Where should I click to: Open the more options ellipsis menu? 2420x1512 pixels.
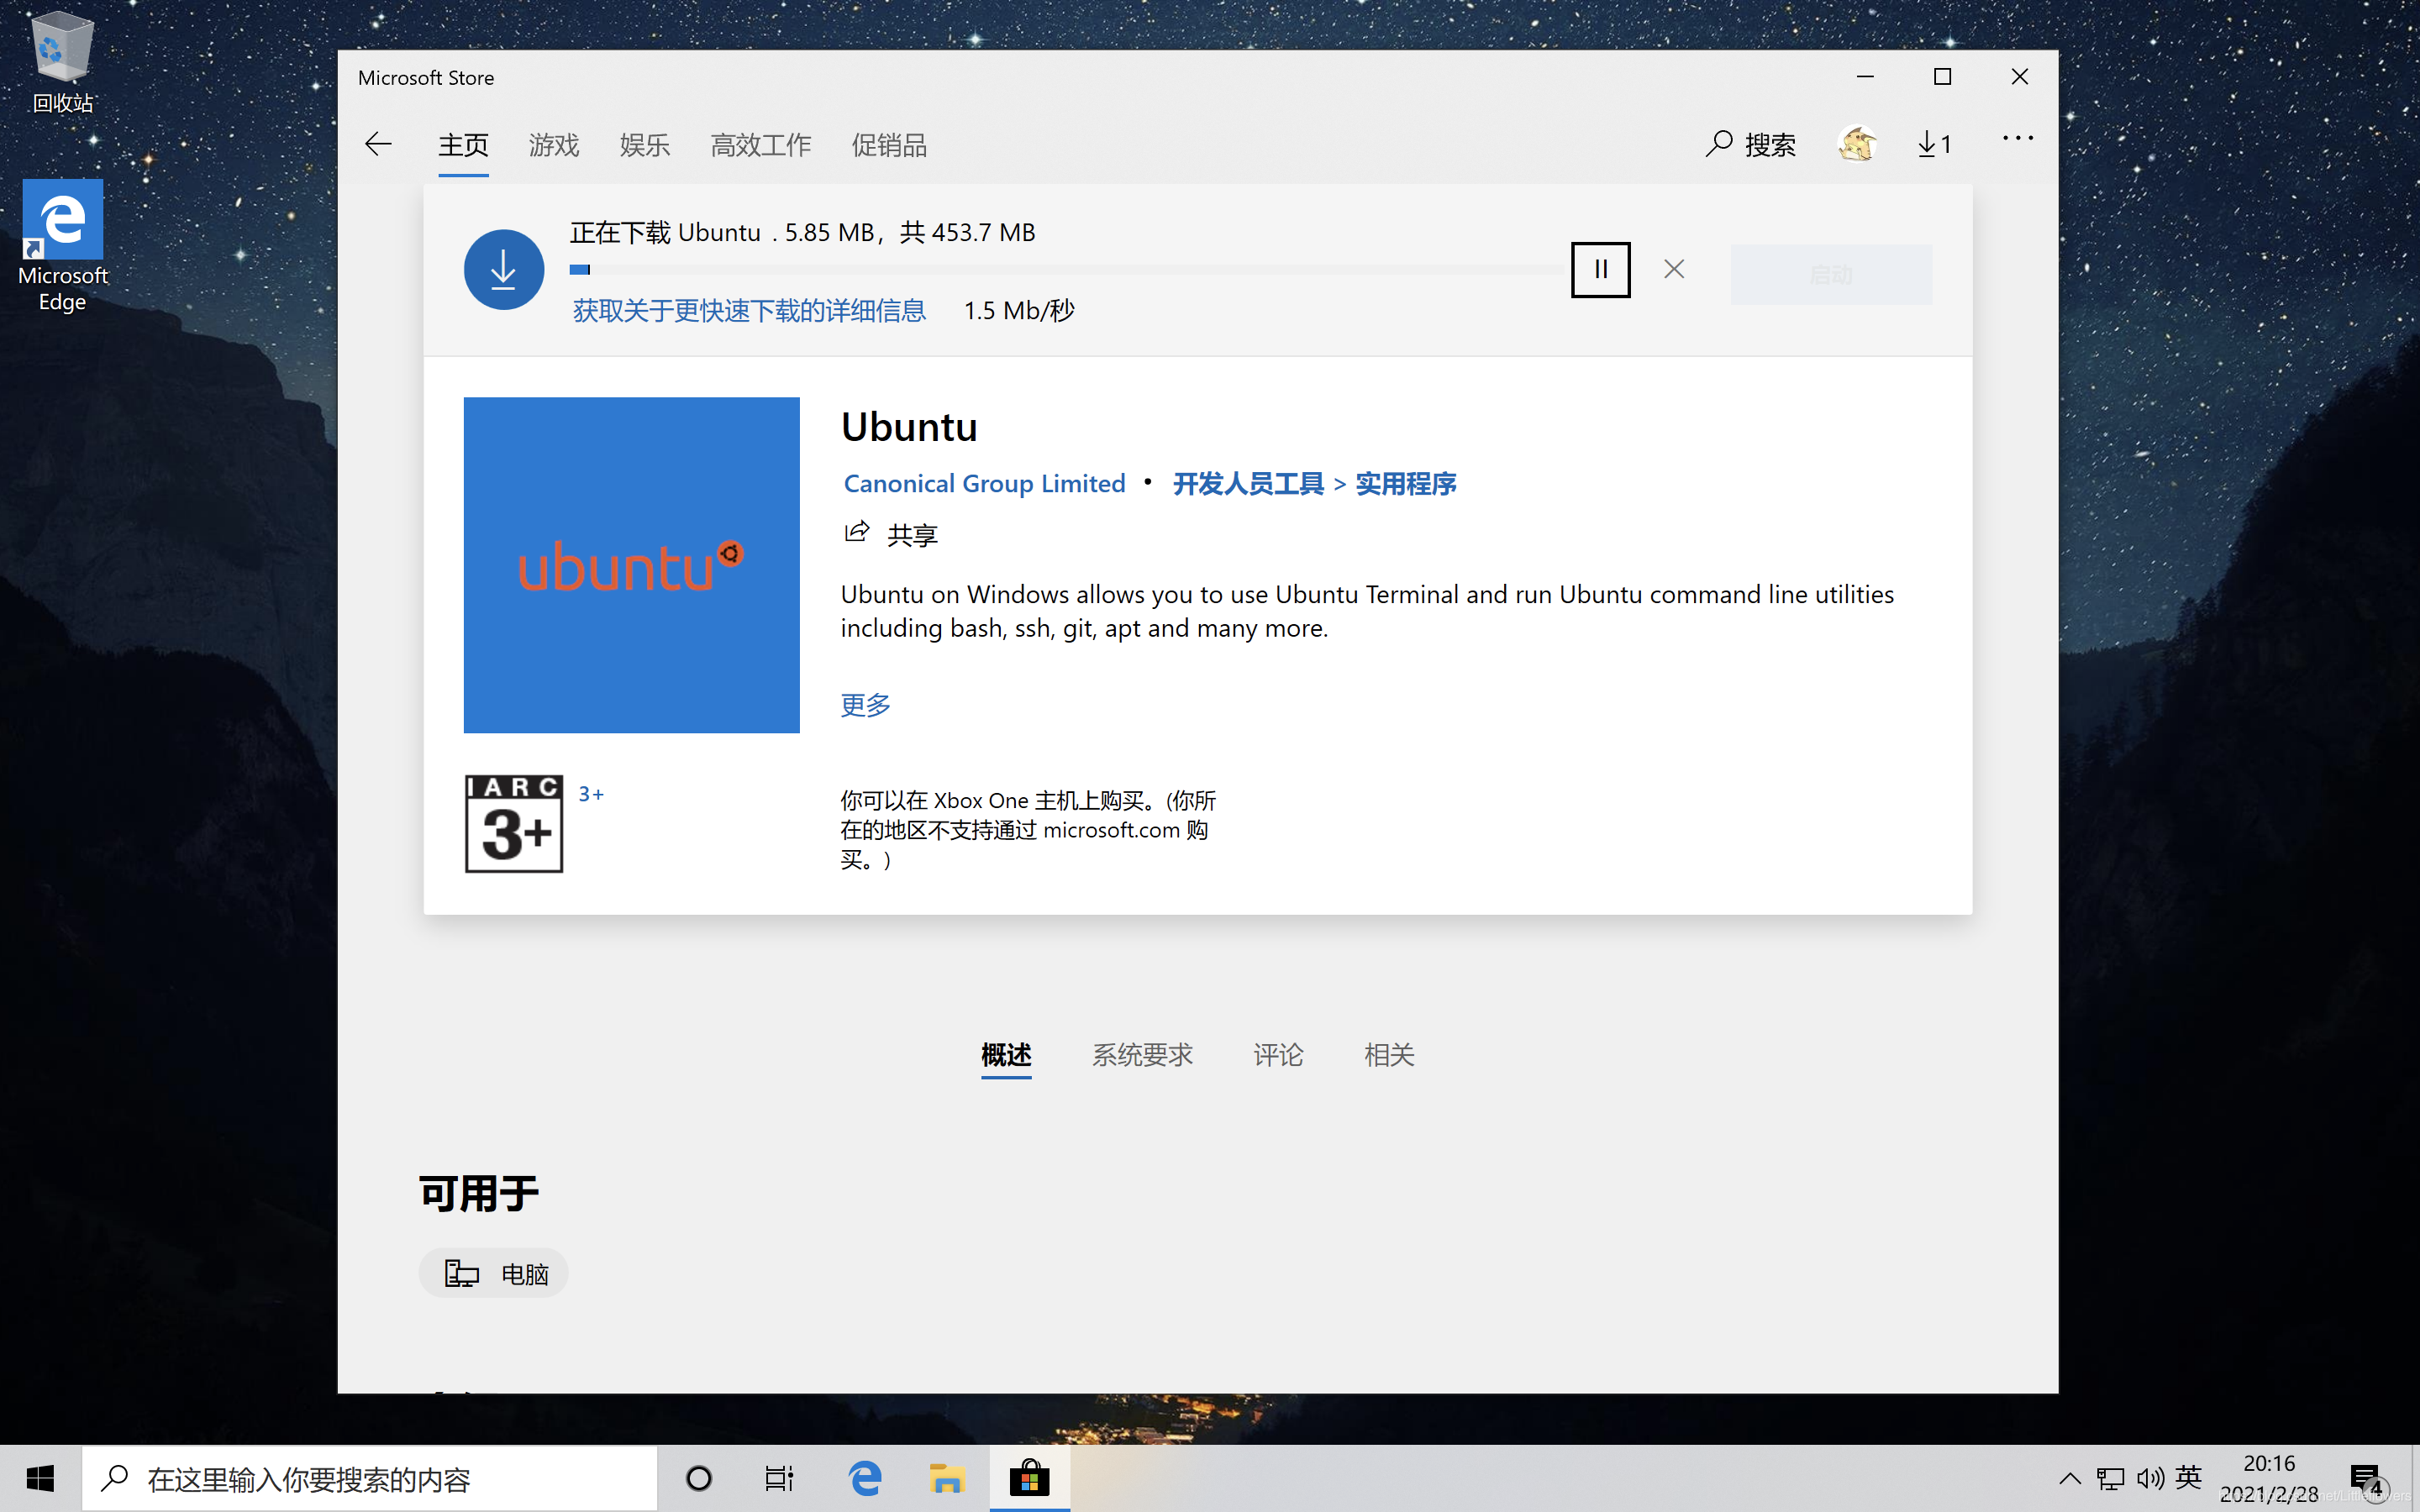point(2018,138)
